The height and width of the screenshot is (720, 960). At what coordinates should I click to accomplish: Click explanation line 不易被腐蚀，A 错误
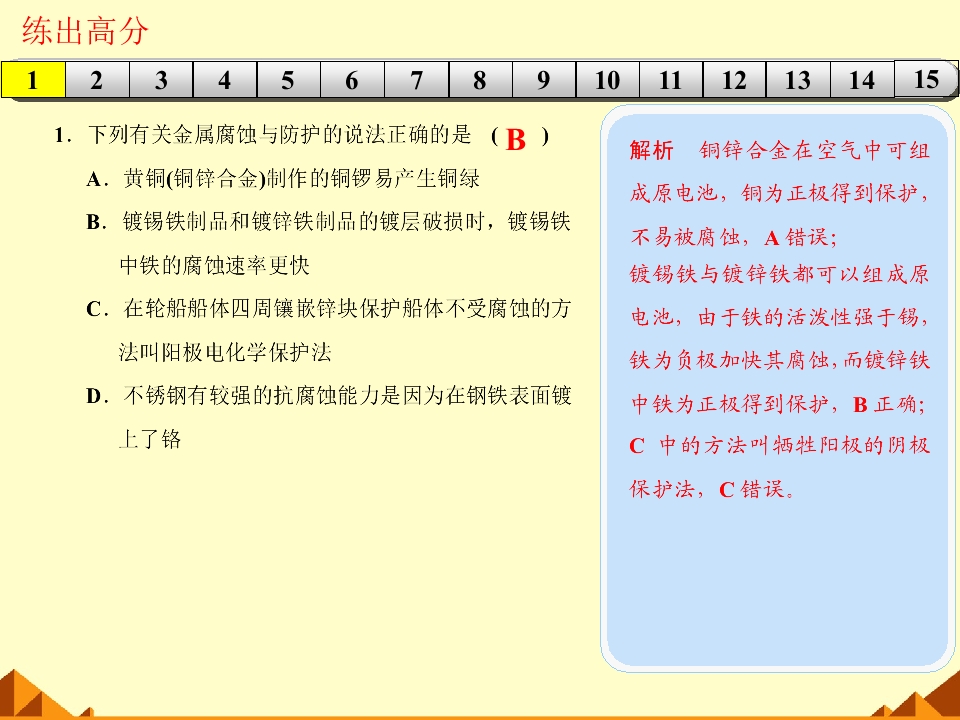coord(733,237)
